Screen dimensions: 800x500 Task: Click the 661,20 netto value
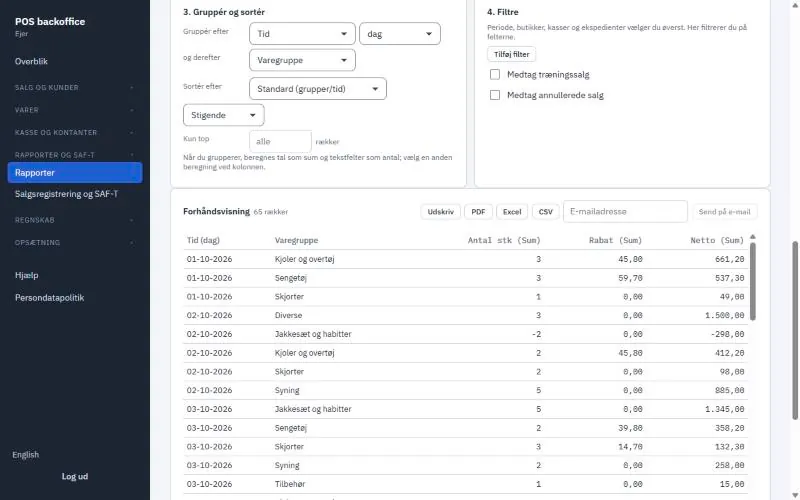point(730,259)
